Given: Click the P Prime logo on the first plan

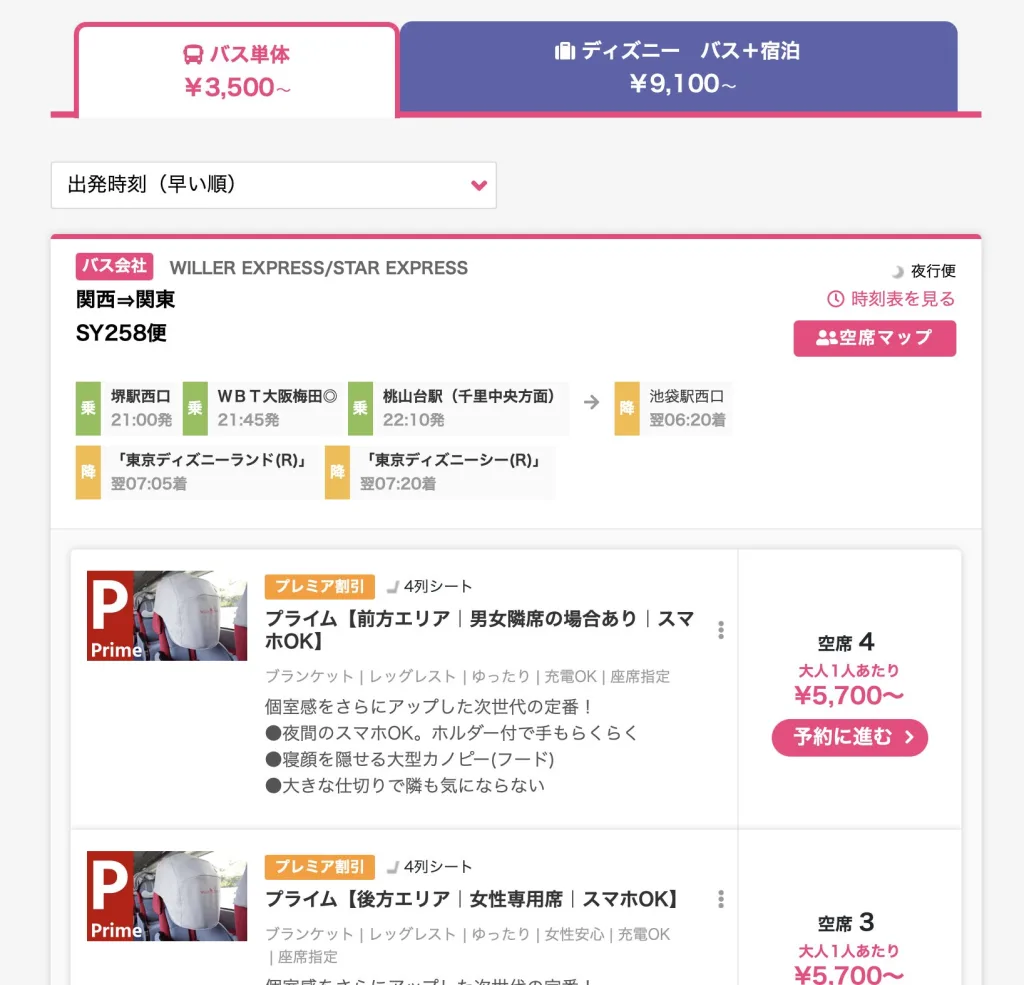Looking at the screenshot, I should 110,614.
